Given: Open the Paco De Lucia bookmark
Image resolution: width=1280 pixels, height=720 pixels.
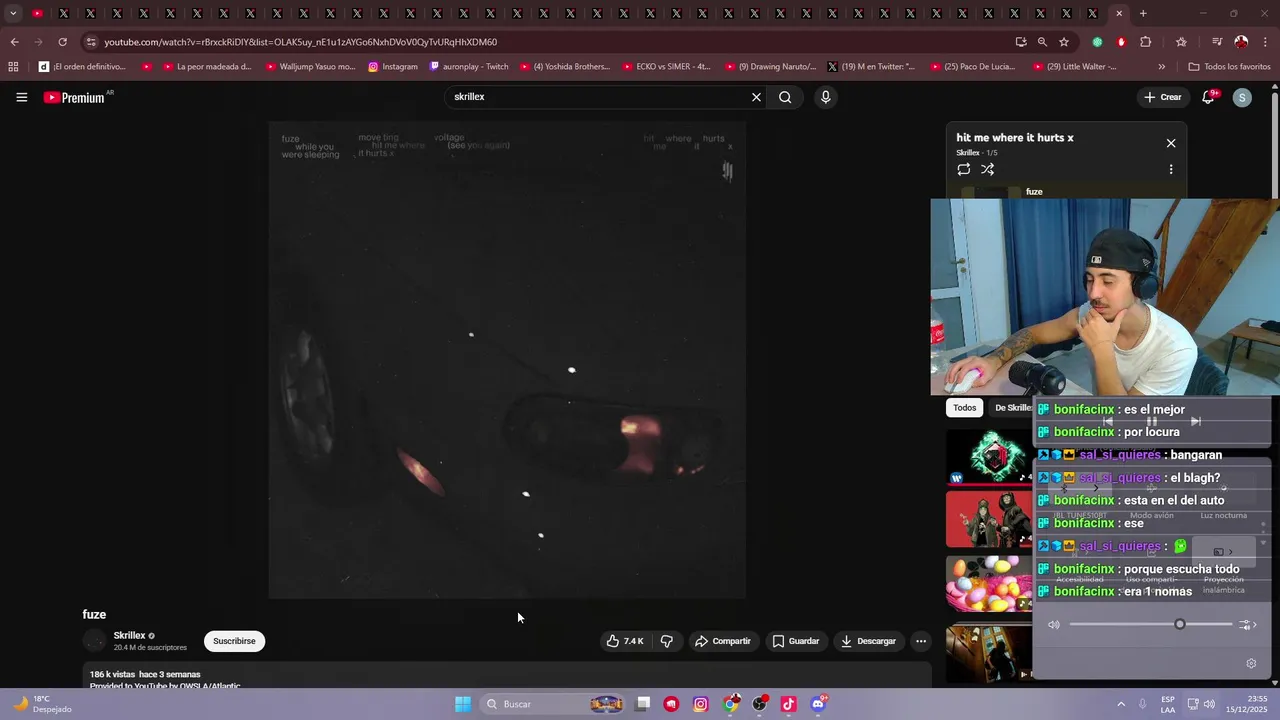Looking at the screenshot, I should pos(972,67).
